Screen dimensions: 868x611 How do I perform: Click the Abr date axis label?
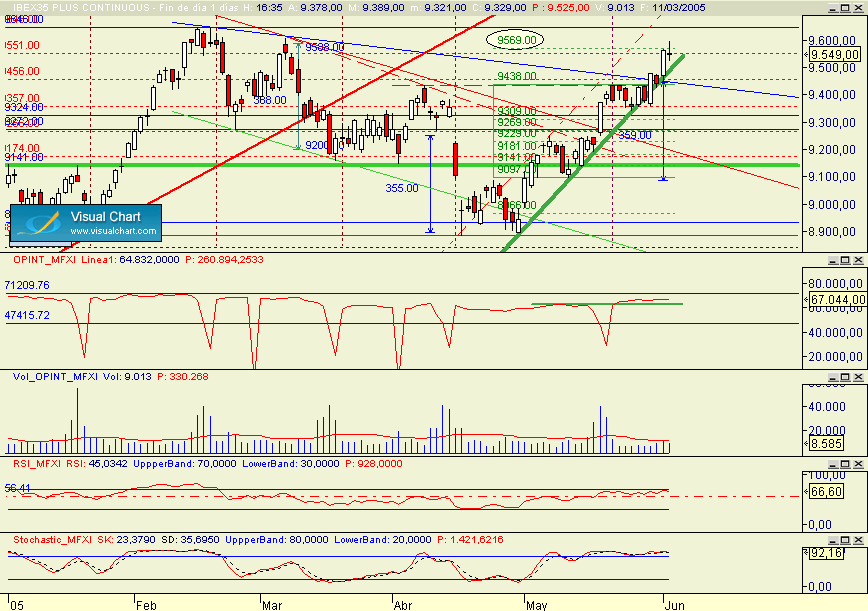[x=403, y=605]
